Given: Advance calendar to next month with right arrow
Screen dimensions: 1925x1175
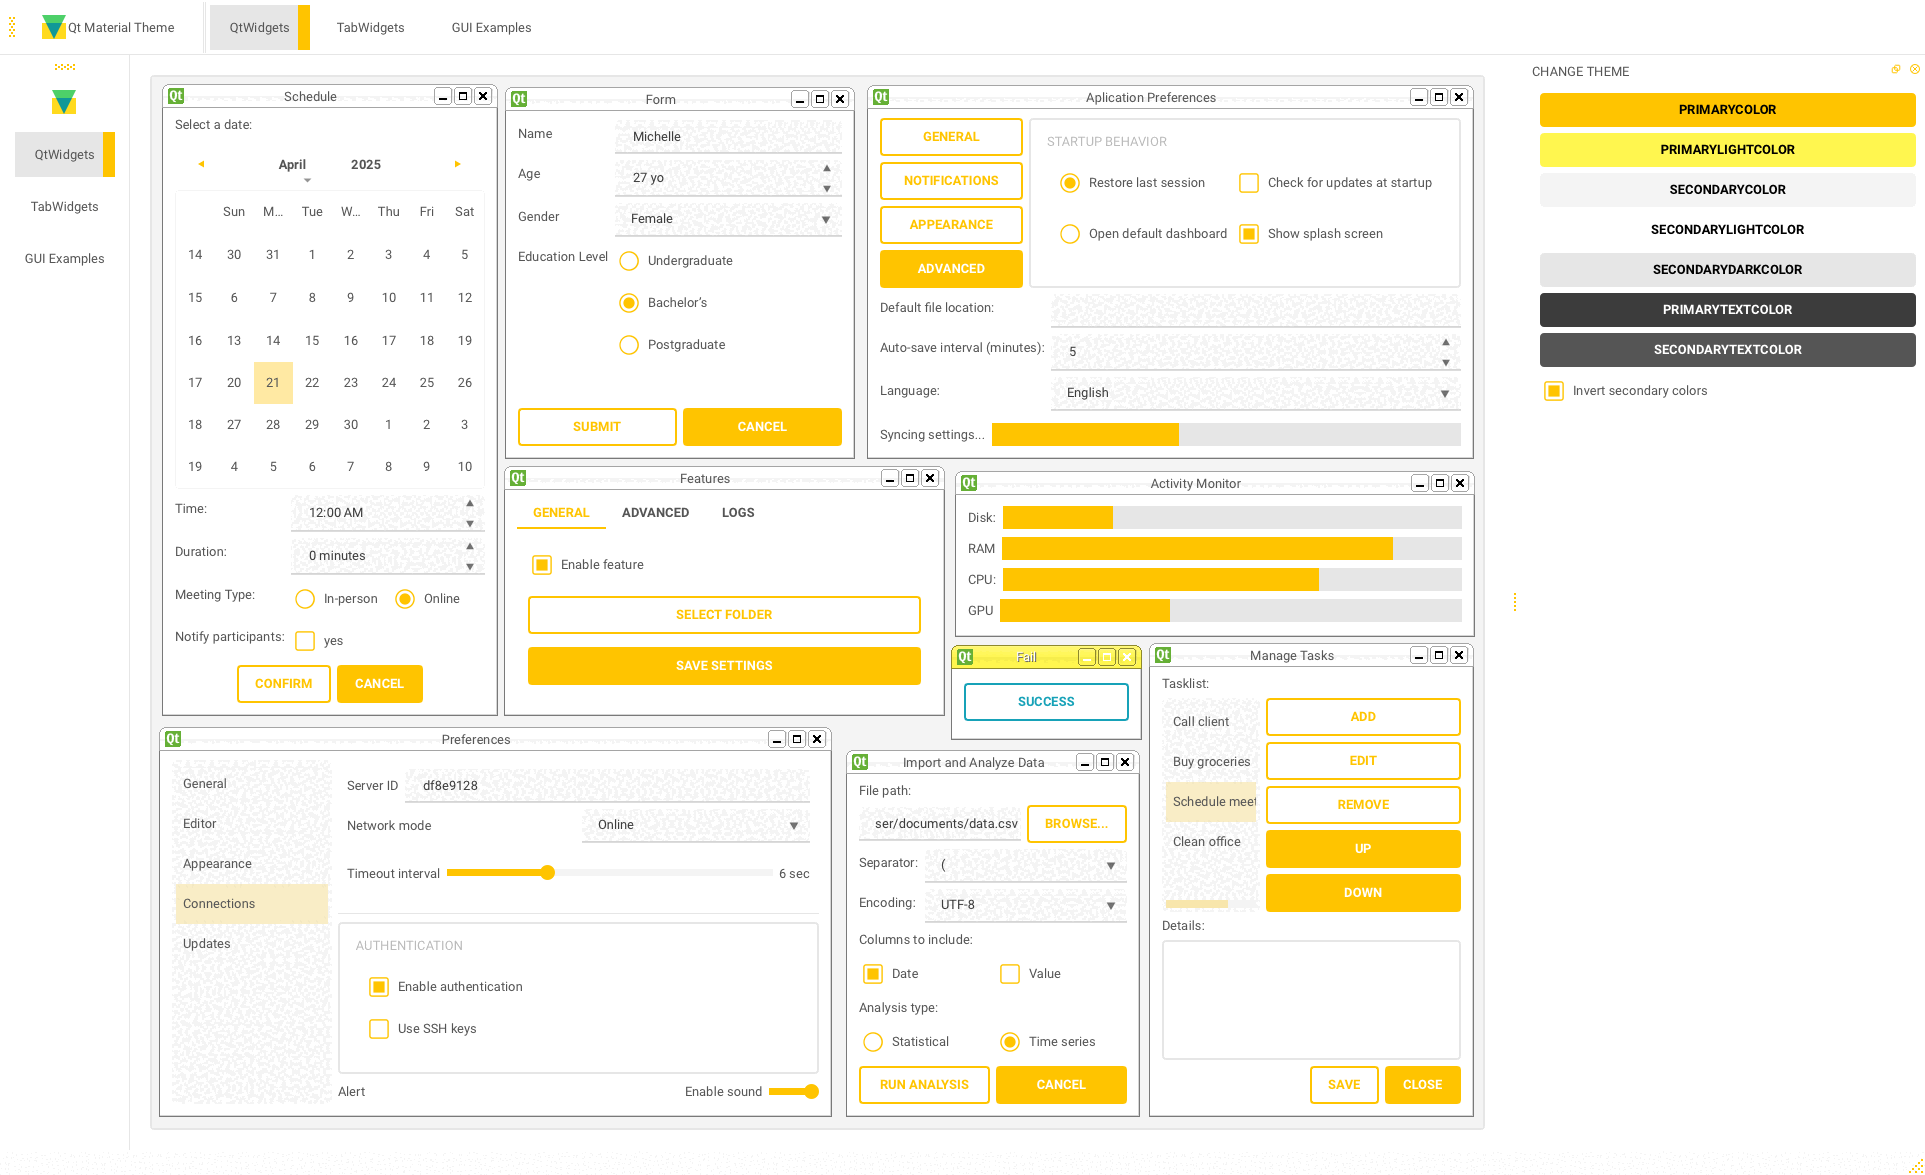Looking at the screenshot, I should (x=458, y=164).
